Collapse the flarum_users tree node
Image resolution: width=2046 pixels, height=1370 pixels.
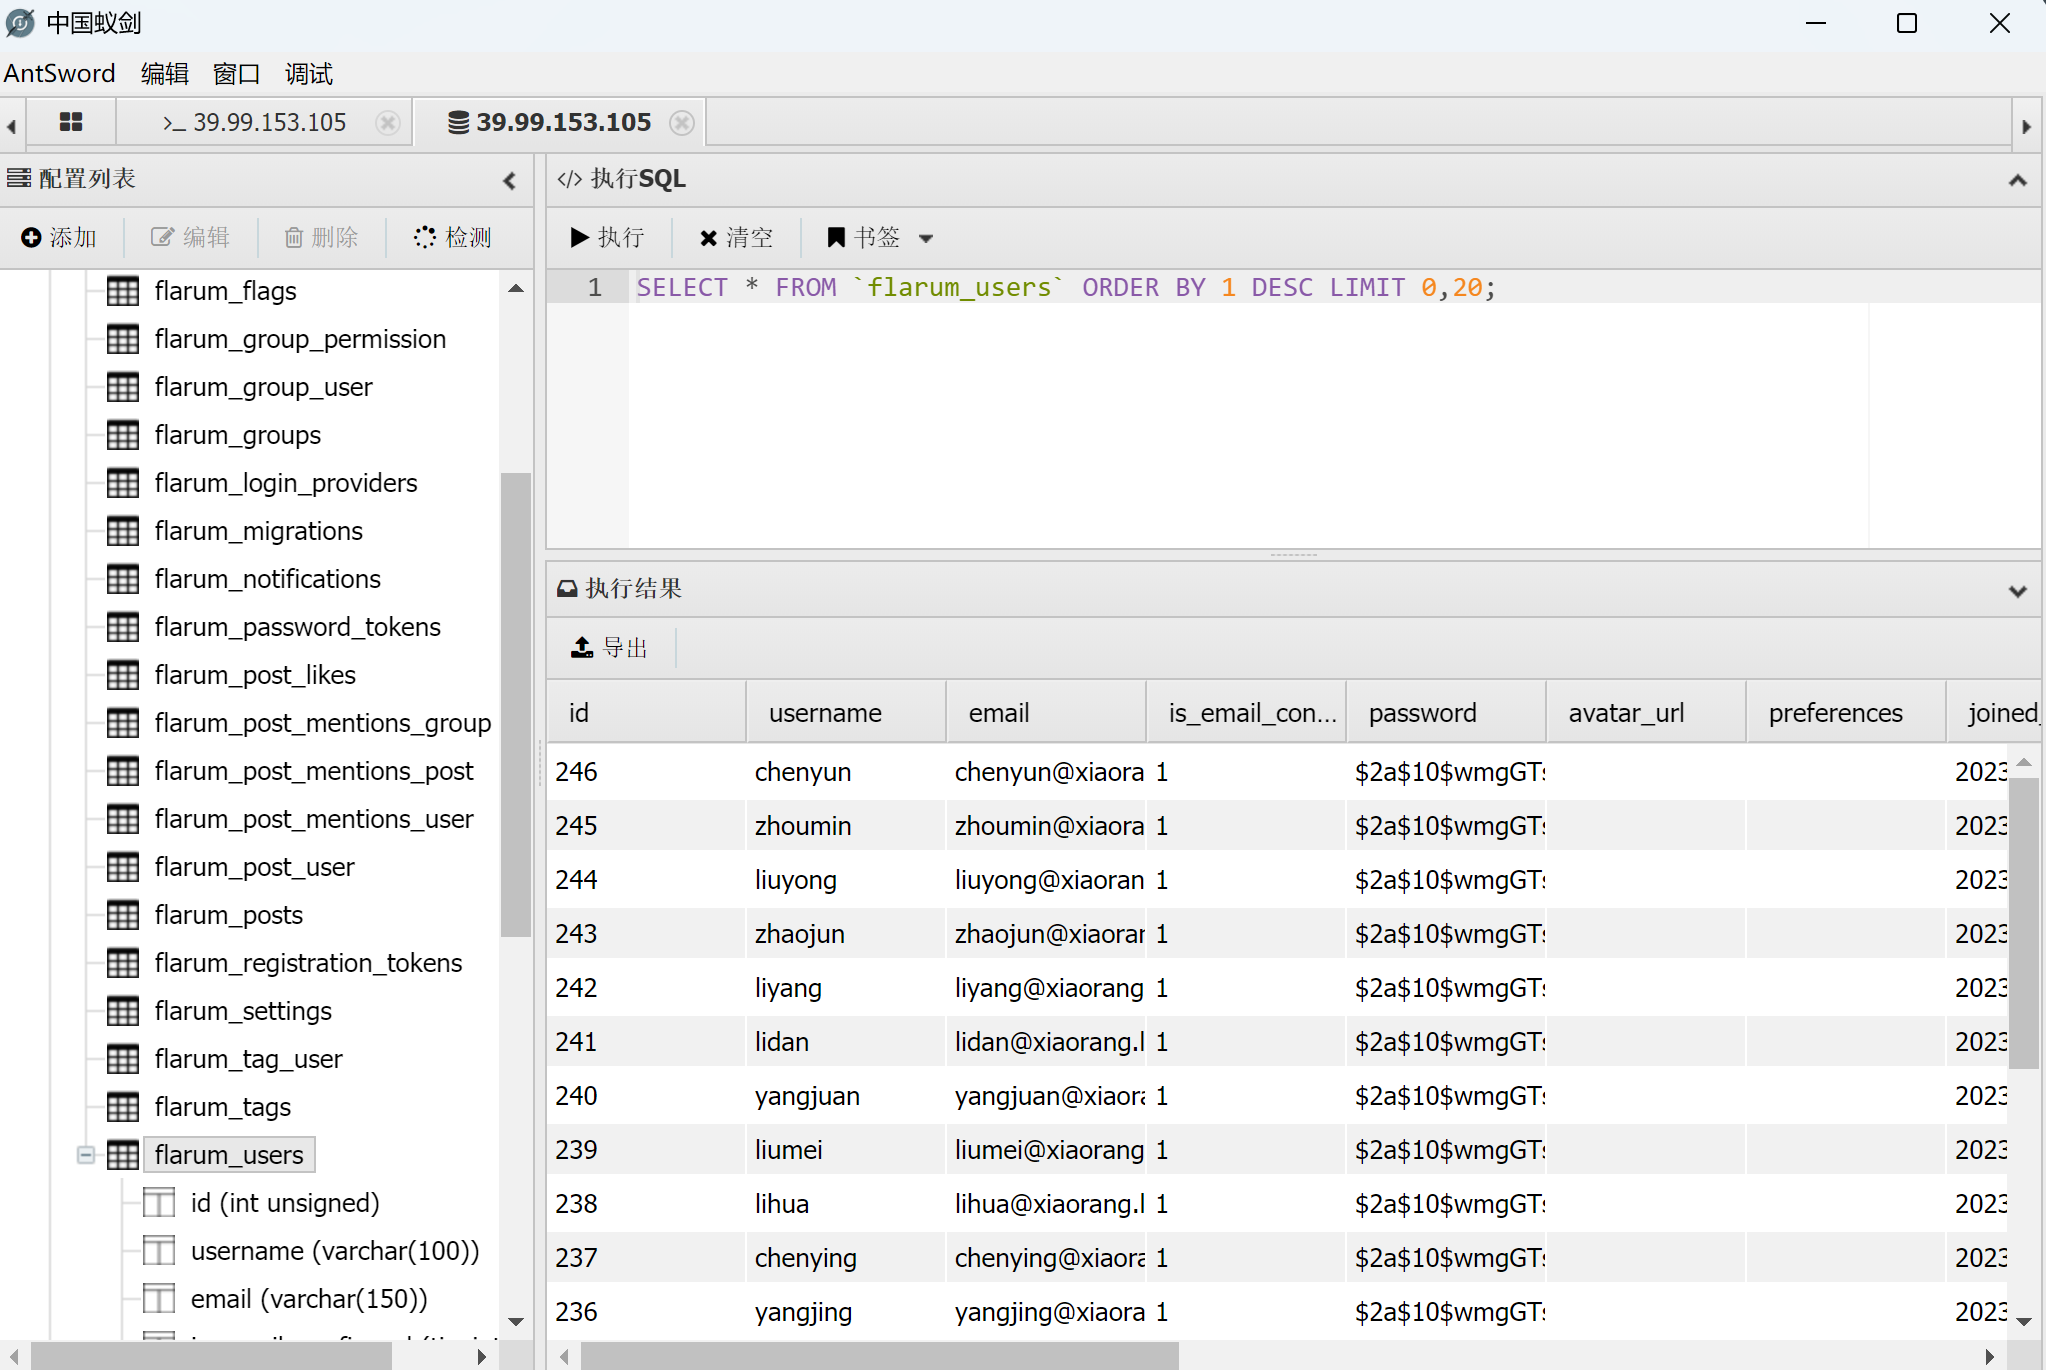(x=86, y=1155)
